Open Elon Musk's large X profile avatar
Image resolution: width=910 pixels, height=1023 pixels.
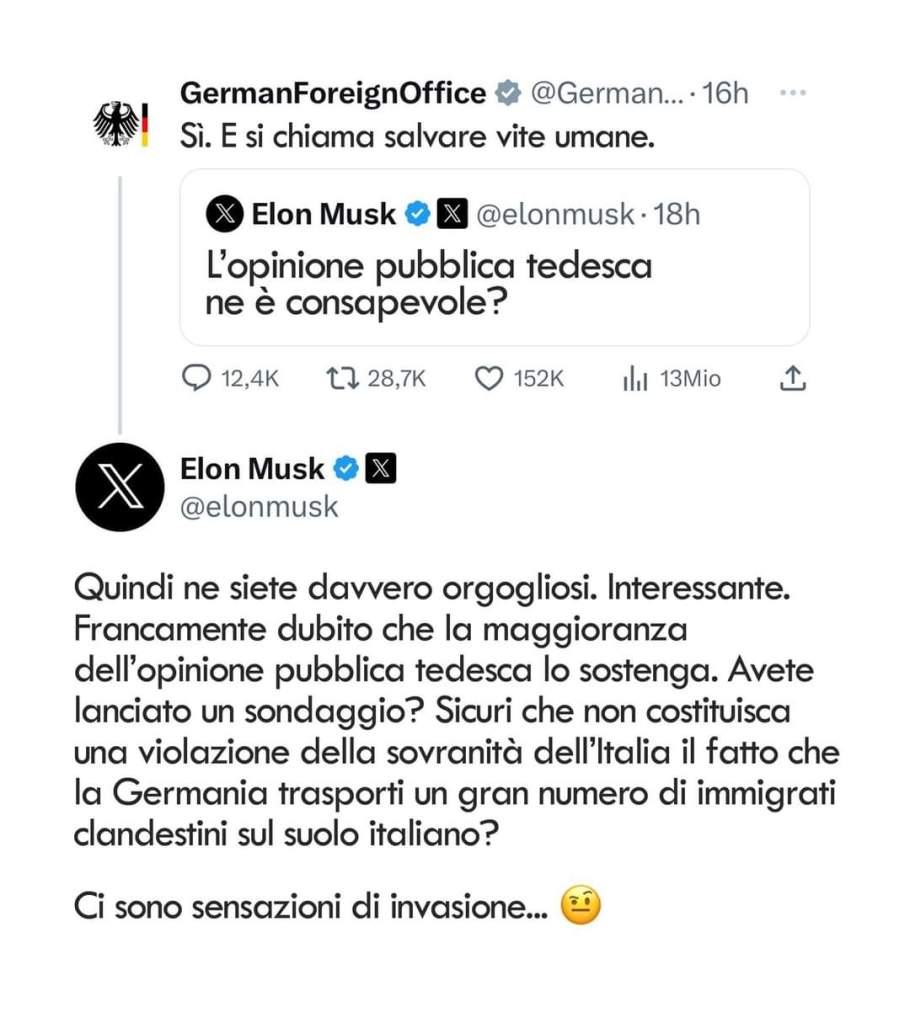120,487
